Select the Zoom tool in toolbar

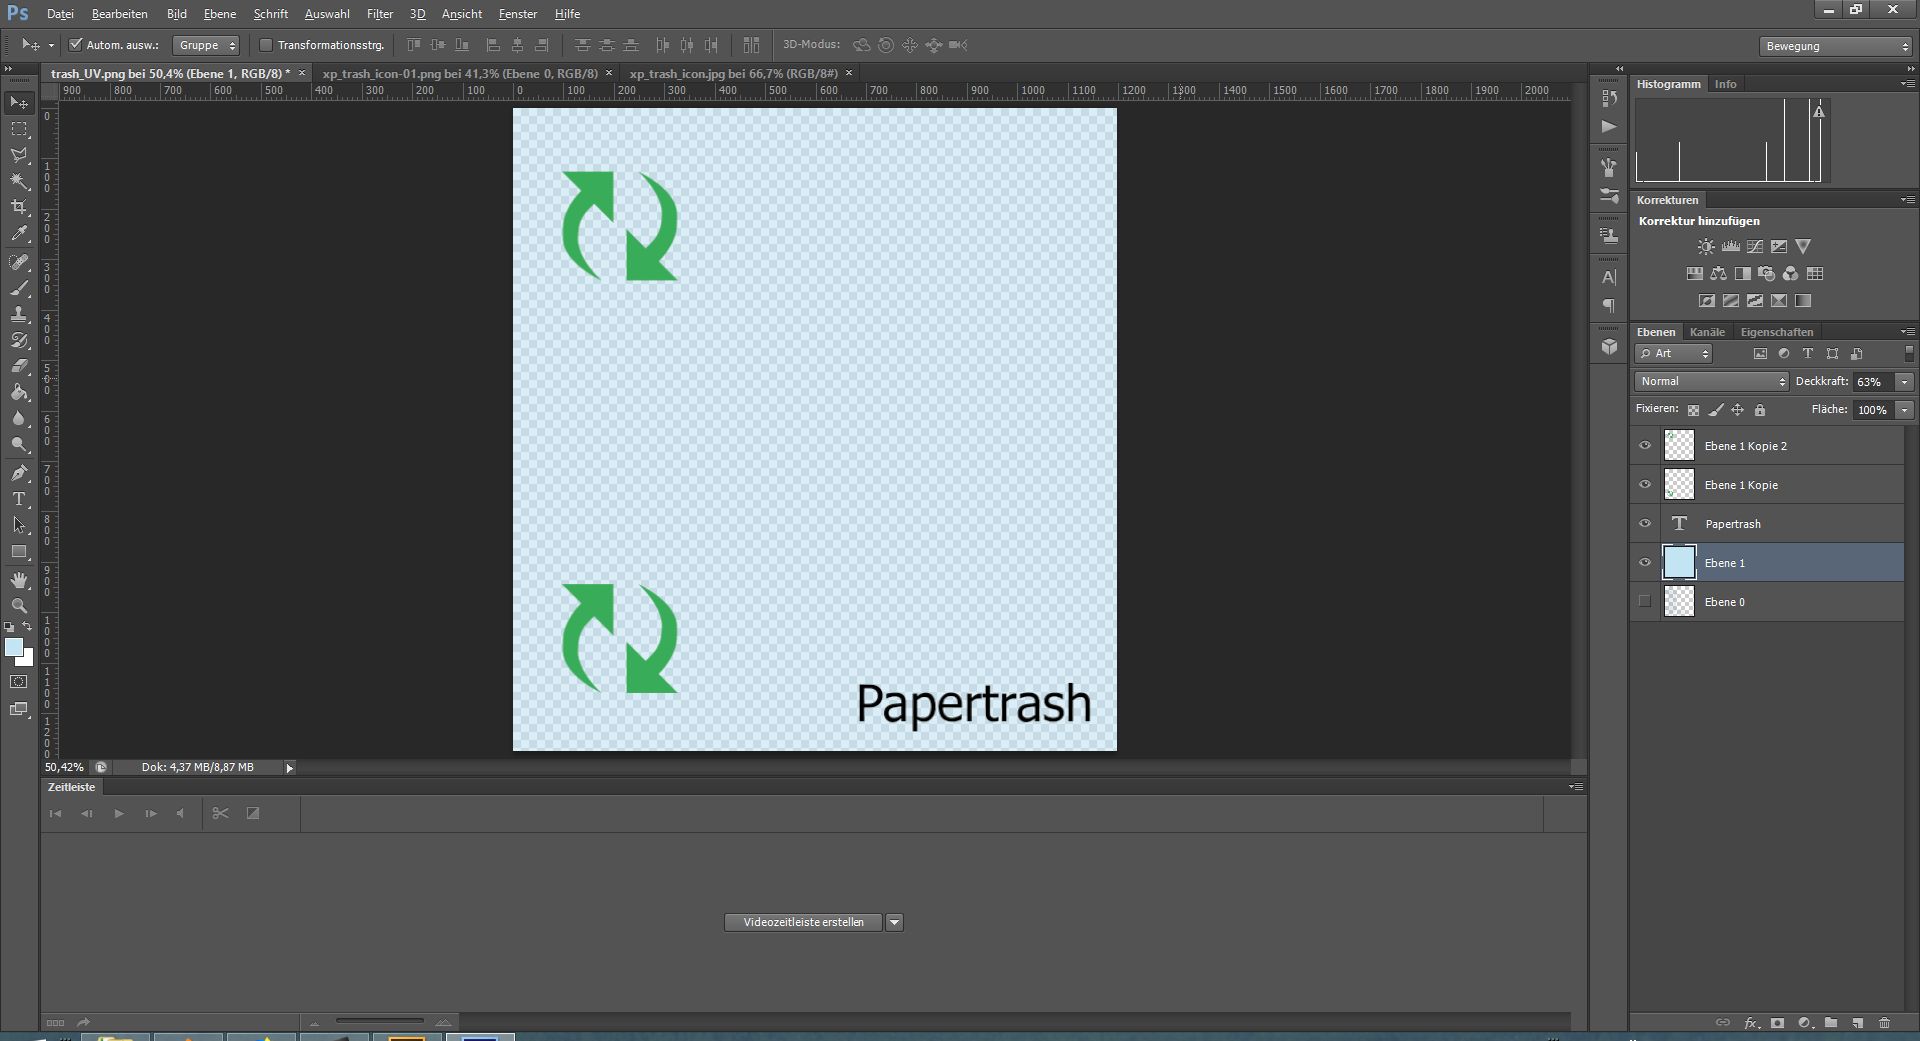[x=19, y=606]
